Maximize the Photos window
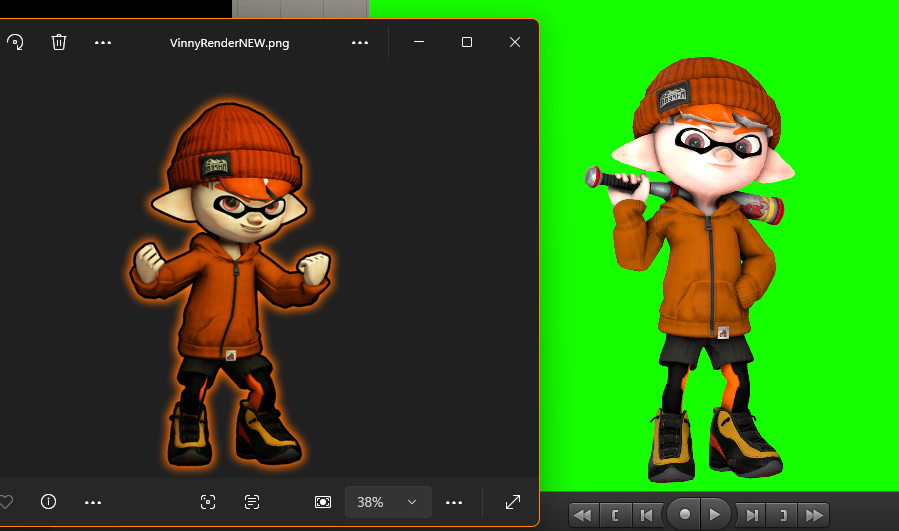The width and height of the screenshot is (899, 531). coord(467,42)
